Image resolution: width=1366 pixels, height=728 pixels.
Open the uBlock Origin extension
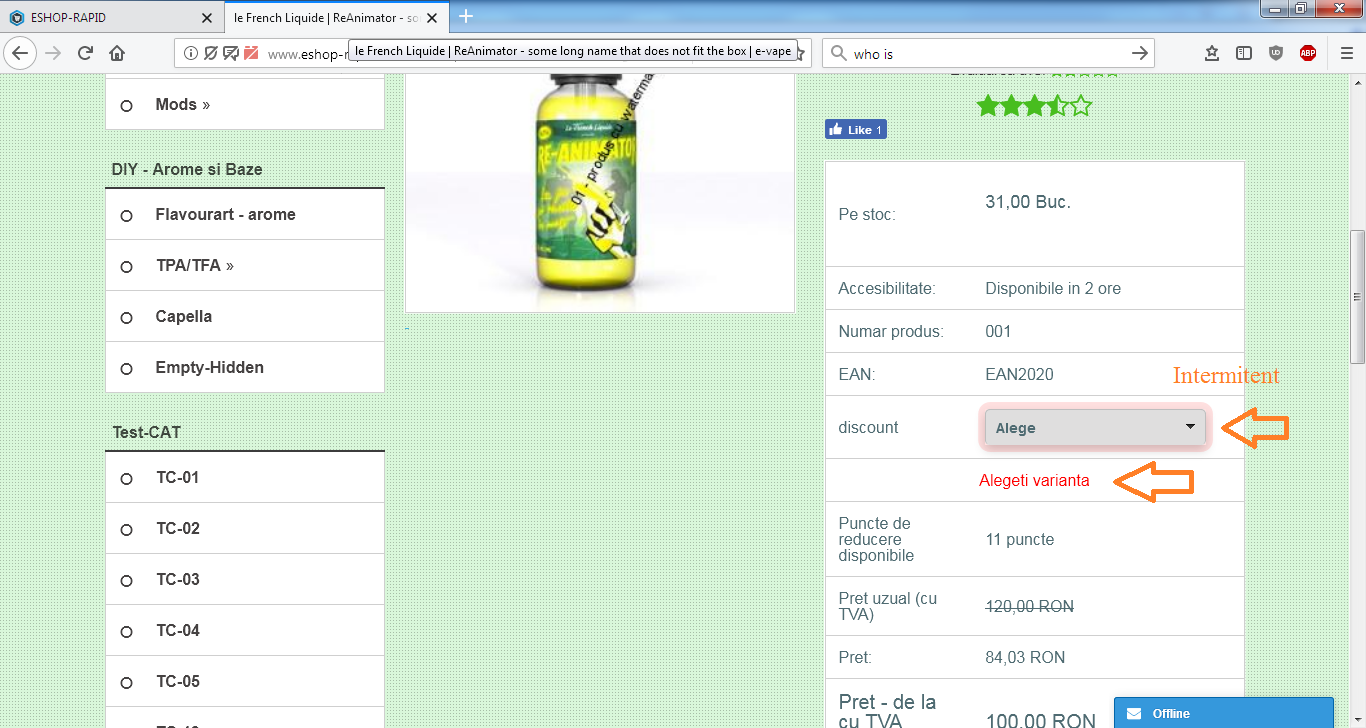pos(1276,54)
